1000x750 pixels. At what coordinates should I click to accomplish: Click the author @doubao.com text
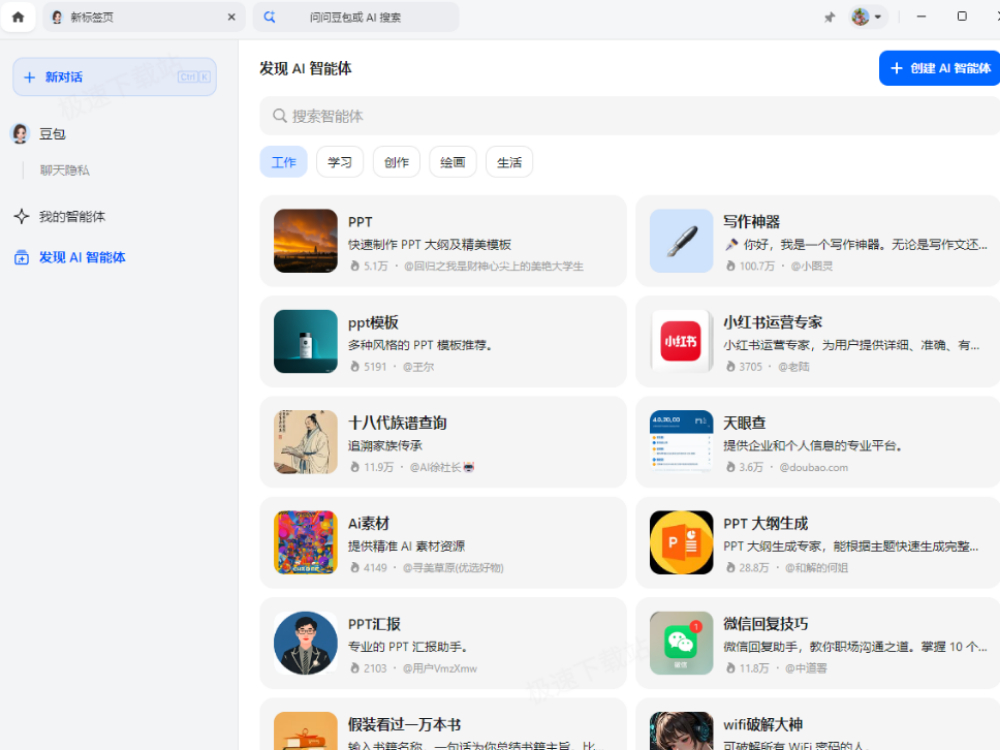coord(814,467)
